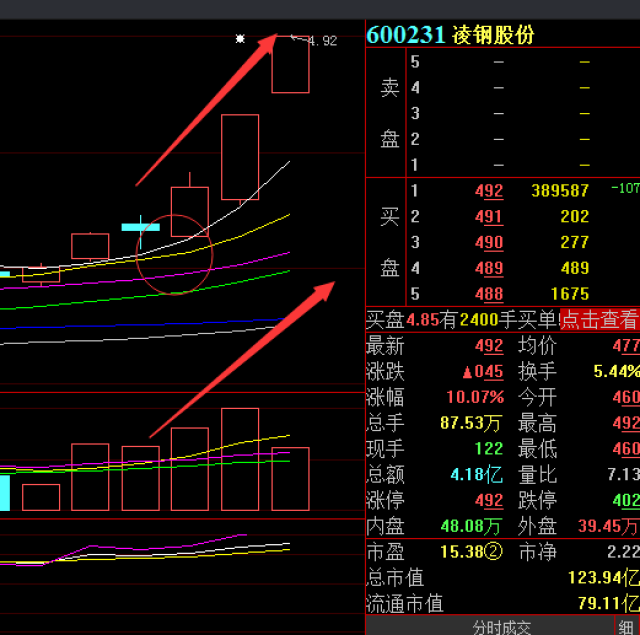This screenshot has width=640, height=635.
Task: Click the 涨停 limit-up value 492
Action: 489,500
